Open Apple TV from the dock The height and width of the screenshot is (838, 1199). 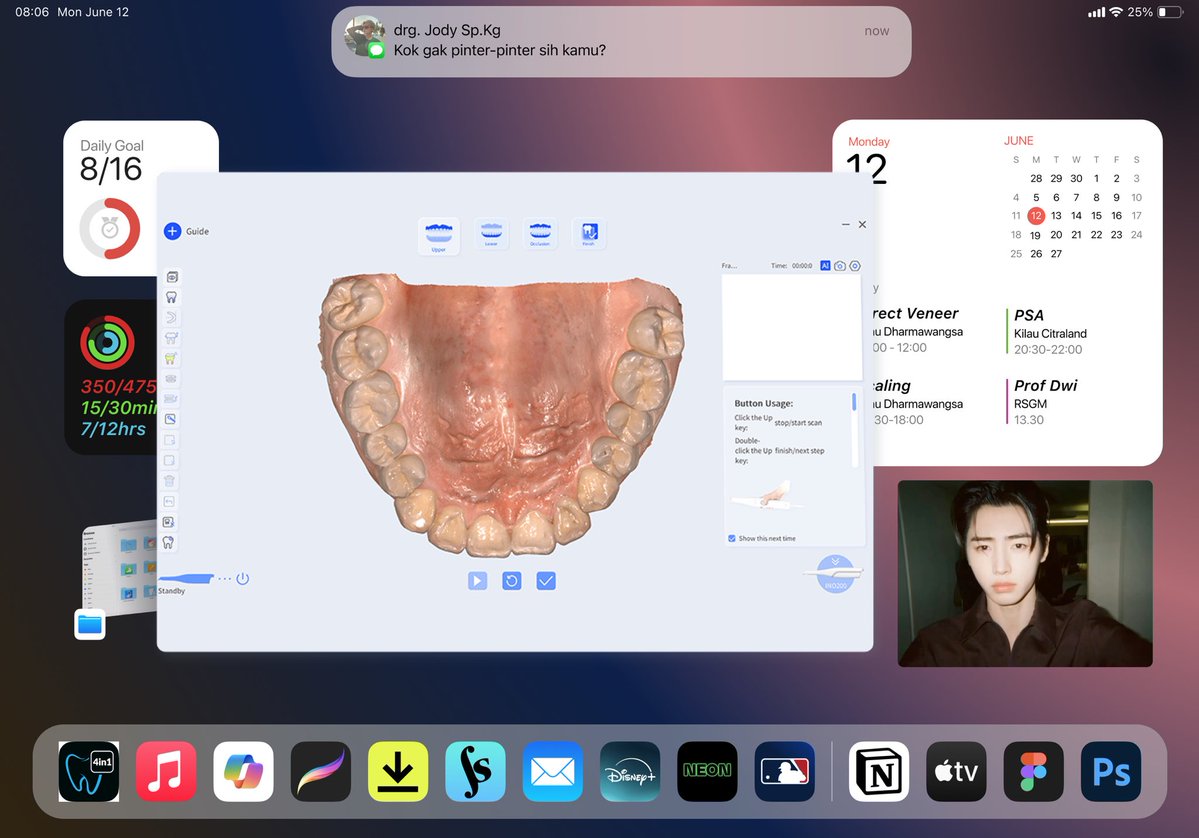pyautogui.click(x=956, y=771)
